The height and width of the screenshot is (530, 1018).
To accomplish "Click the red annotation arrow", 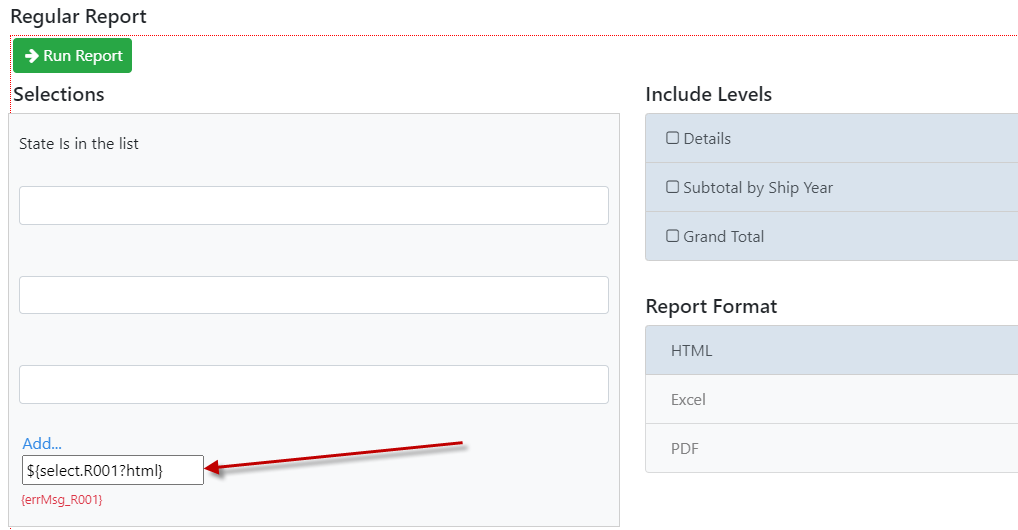I will point(338,455).
